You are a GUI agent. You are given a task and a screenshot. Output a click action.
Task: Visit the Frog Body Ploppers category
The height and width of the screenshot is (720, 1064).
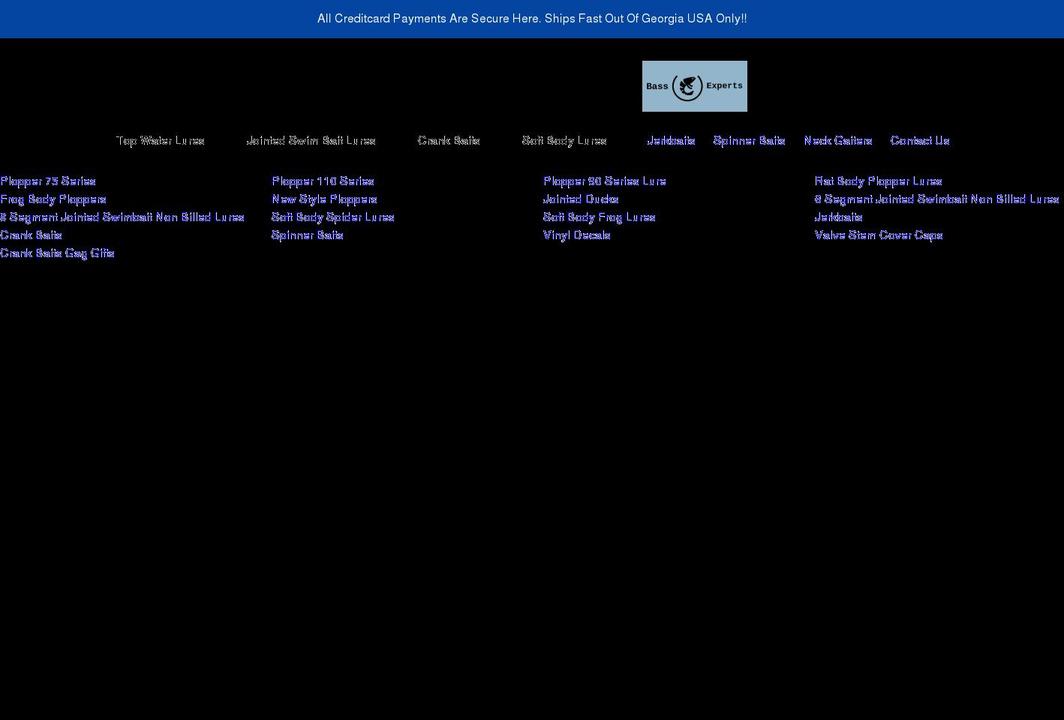[x=53, y=199]
